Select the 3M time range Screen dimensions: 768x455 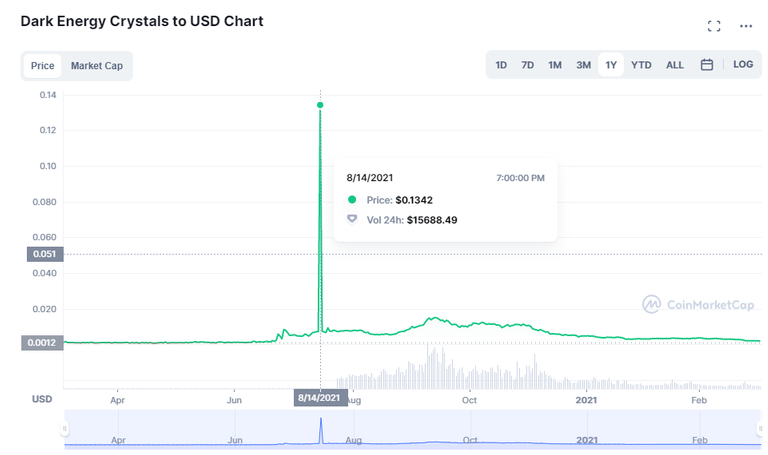pos(583,65)
